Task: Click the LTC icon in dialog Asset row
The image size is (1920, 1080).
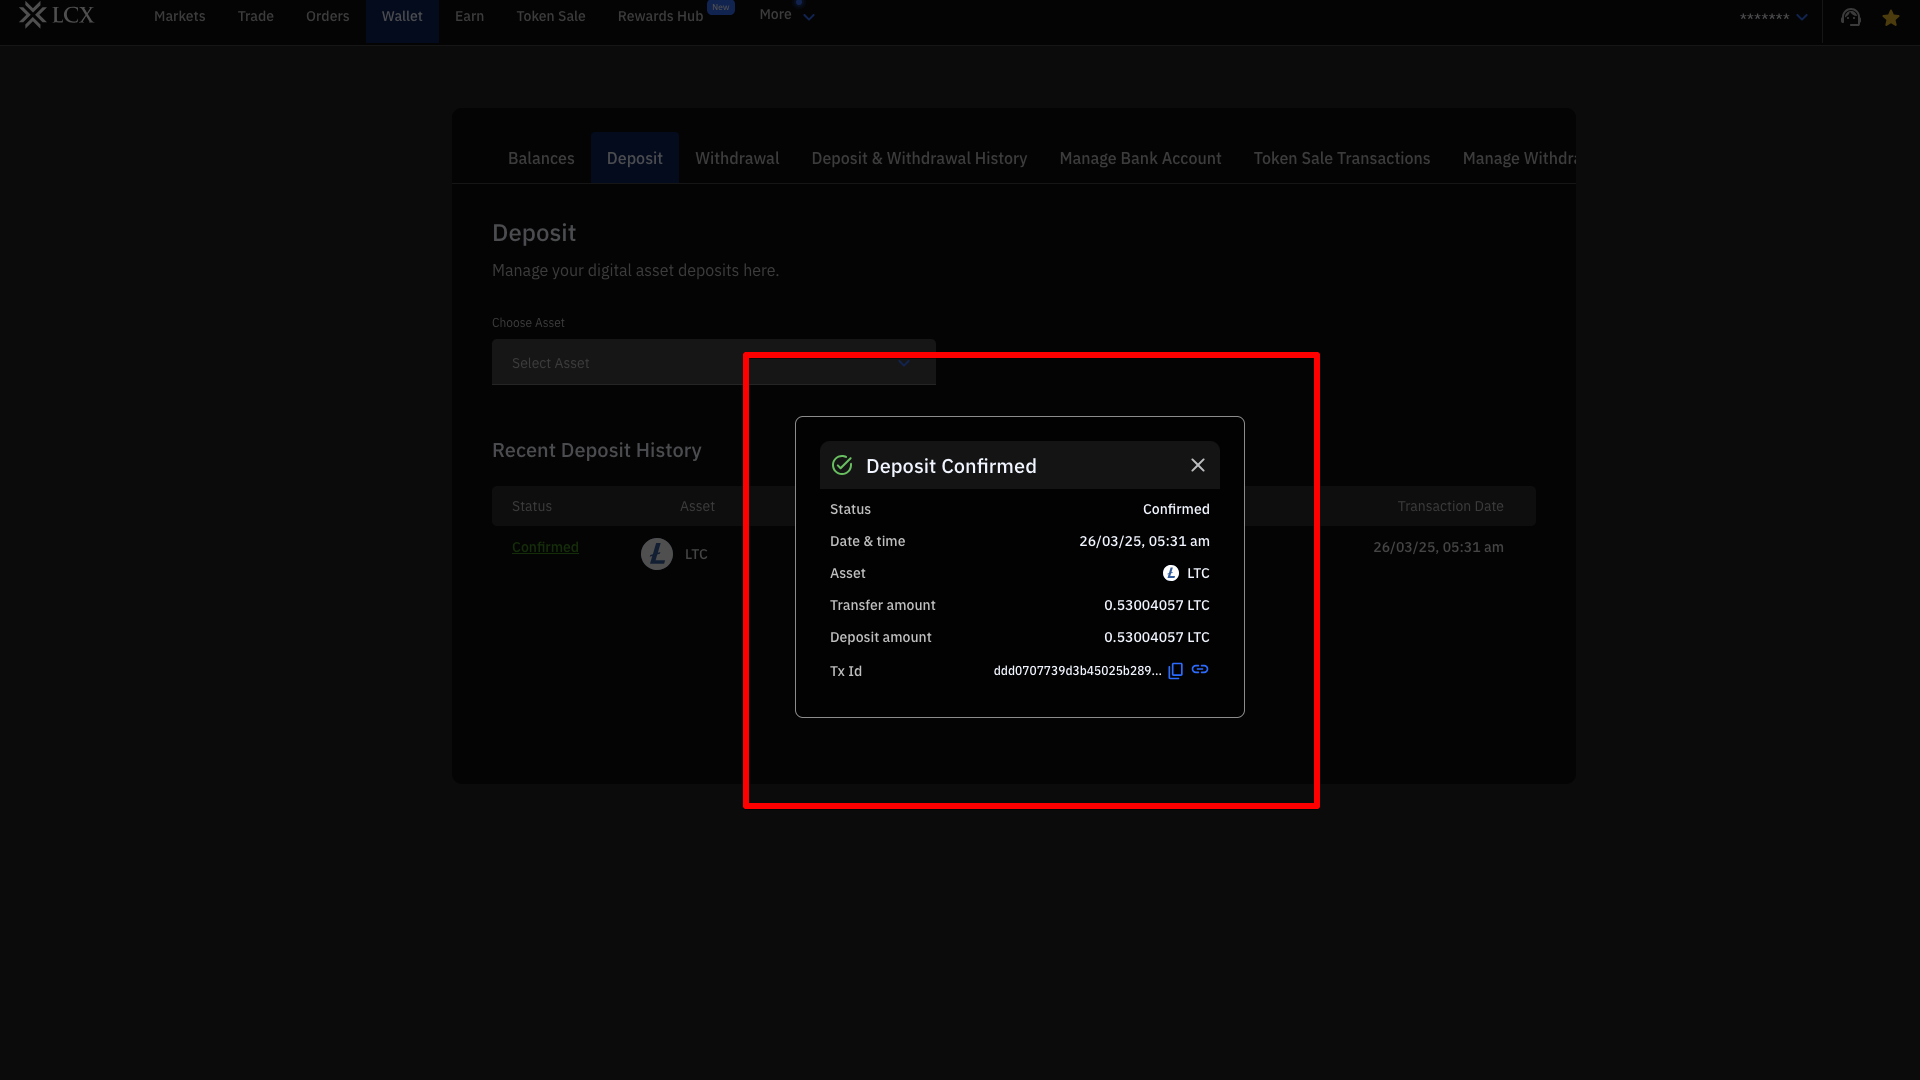Action: pyautogui.click(x=1171, y=573)
